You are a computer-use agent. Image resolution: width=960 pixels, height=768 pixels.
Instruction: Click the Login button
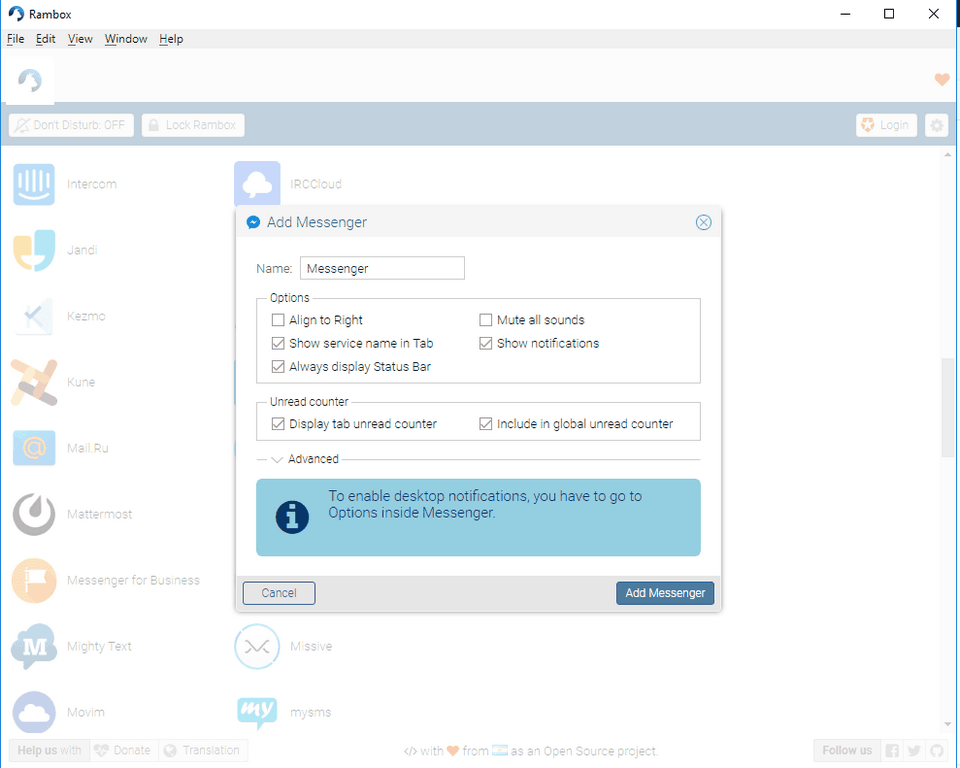[x=886, y=125]
